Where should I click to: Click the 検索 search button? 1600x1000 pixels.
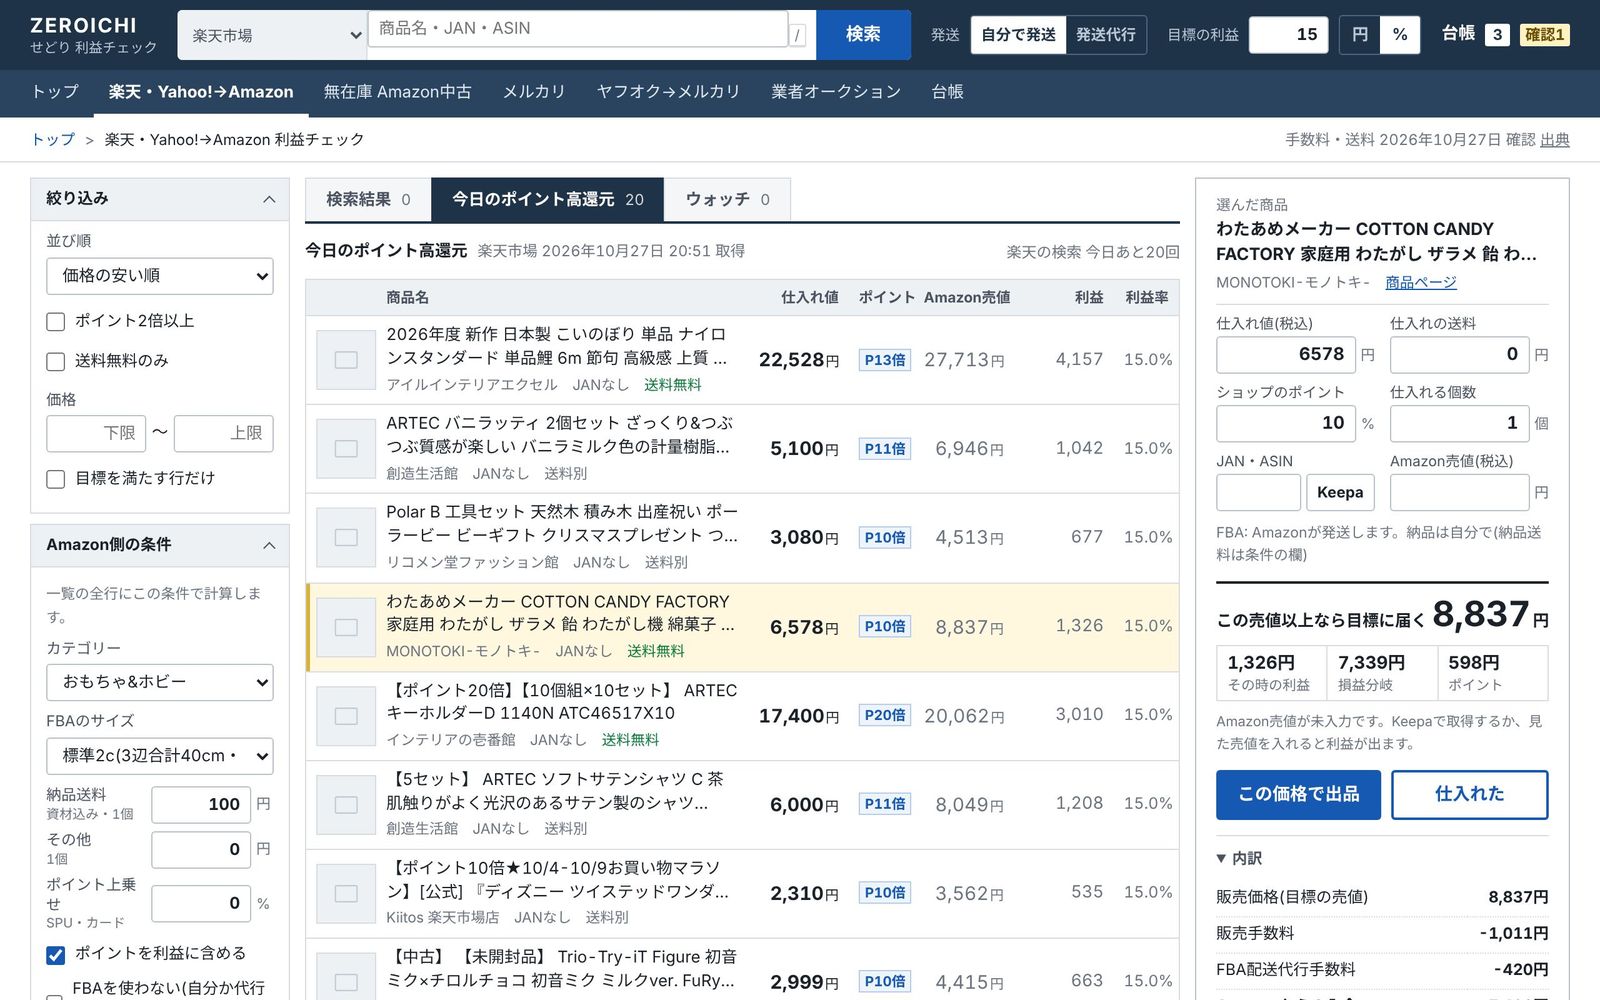[863, 35]
